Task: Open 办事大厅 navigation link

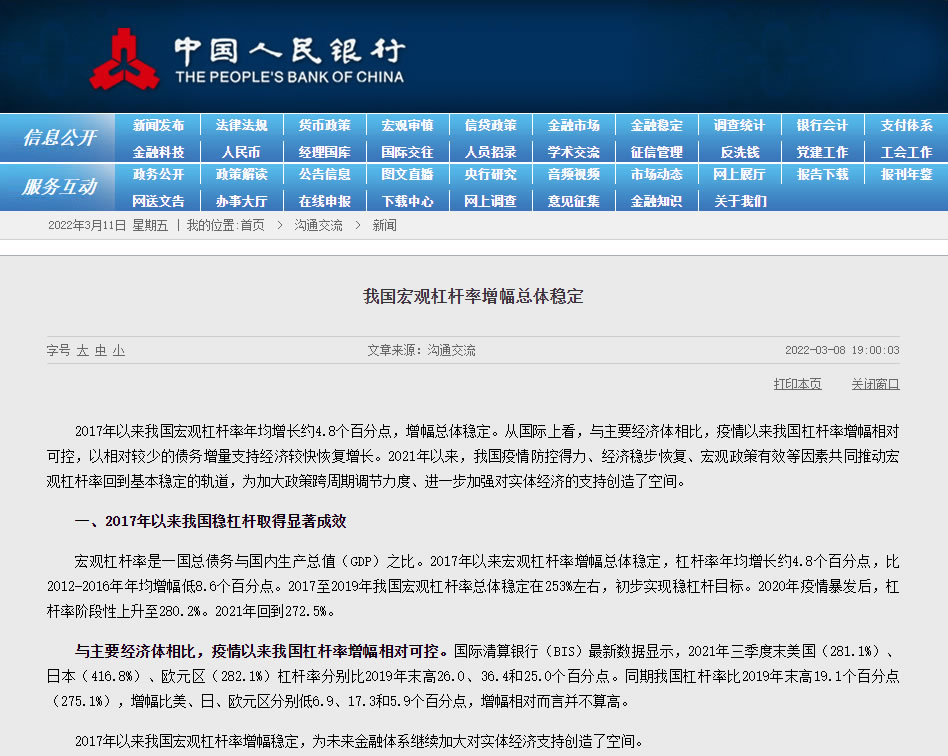Action: click(x=241, y=201)
